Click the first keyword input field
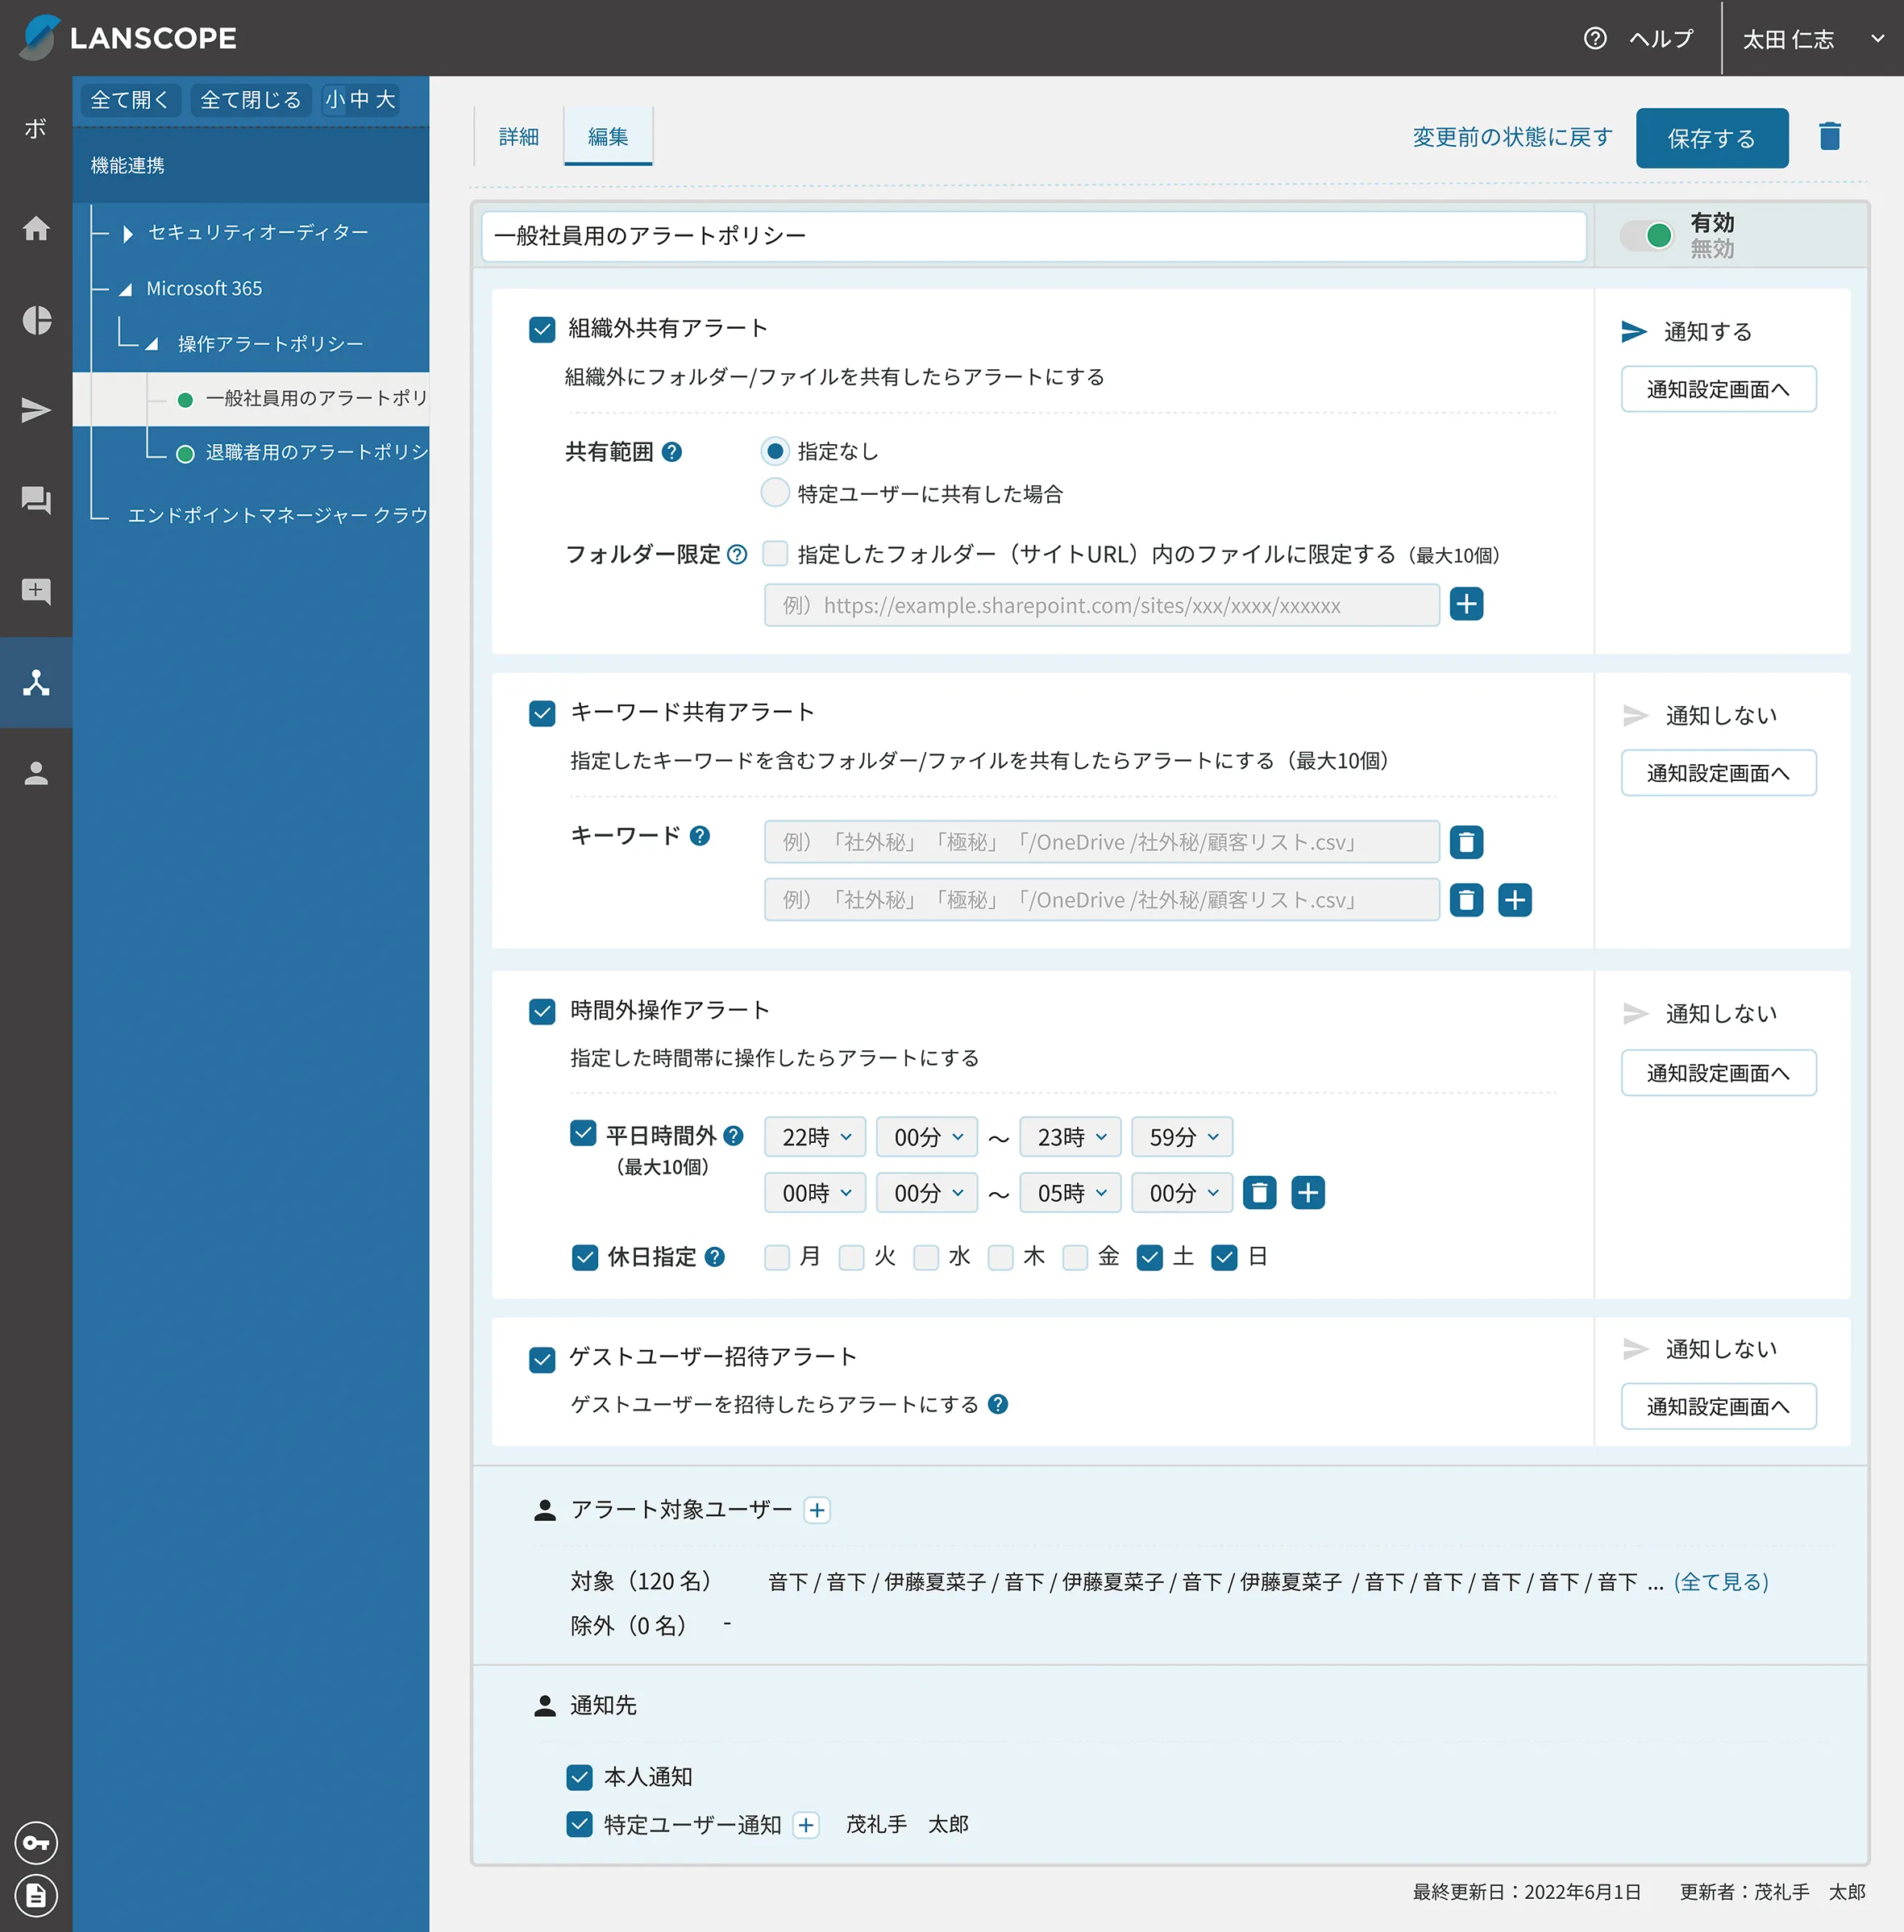1904x1932 pixels. [1101, 842]
